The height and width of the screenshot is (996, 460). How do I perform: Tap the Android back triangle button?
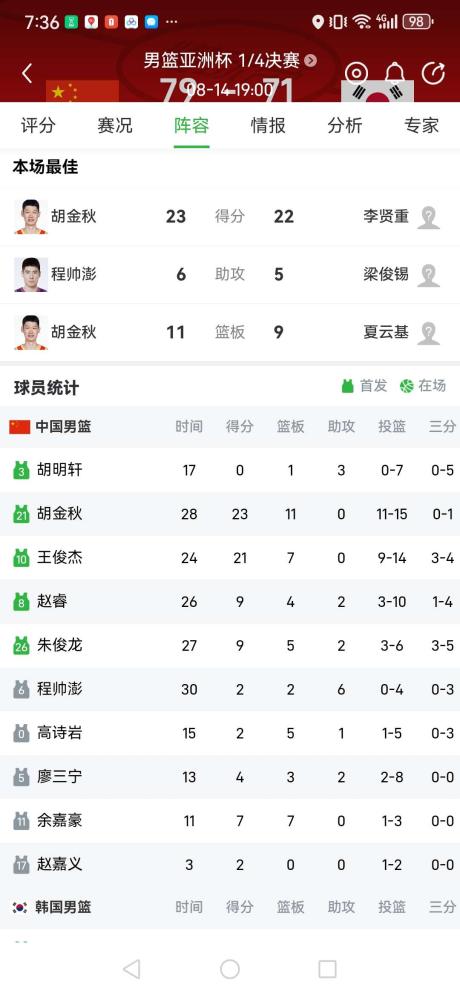click(132, 969)
